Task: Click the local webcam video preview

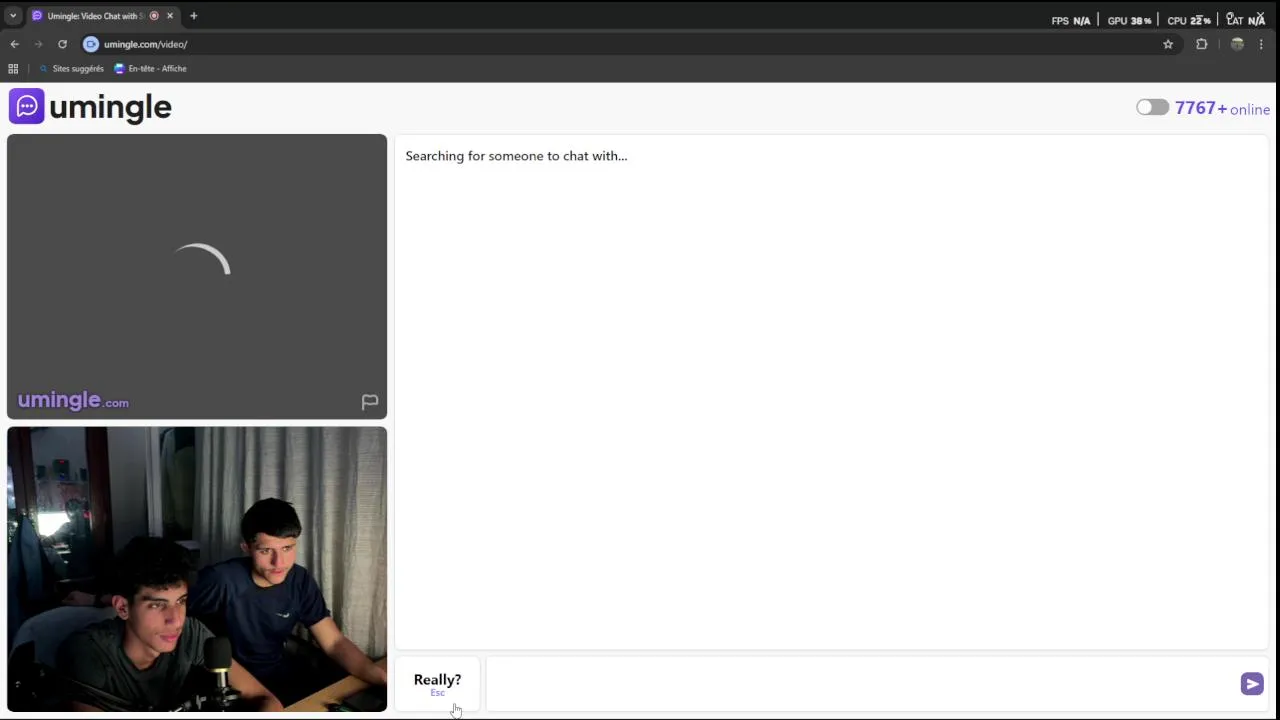Action: [x=197, y=569]
